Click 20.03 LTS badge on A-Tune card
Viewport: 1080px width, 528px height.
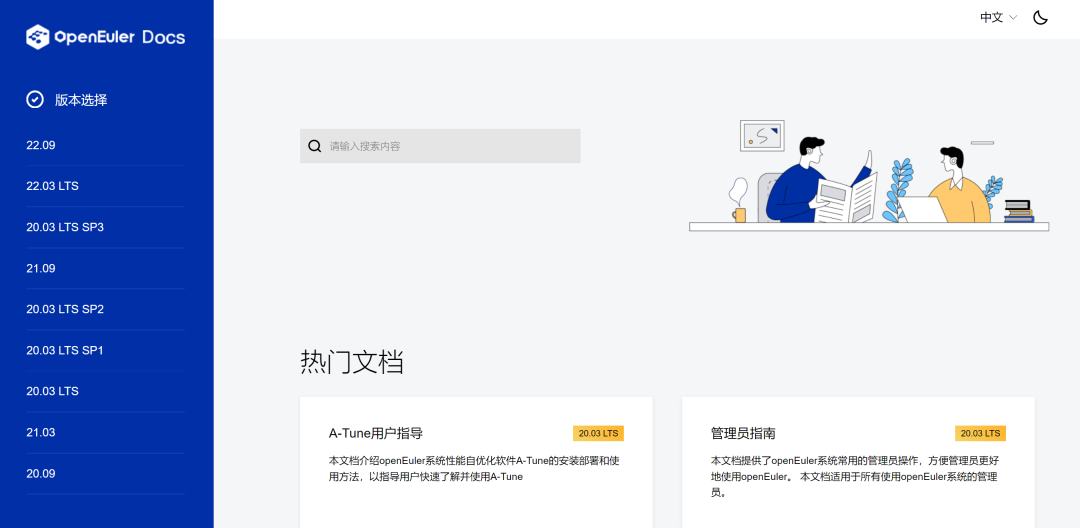(598, 434)
